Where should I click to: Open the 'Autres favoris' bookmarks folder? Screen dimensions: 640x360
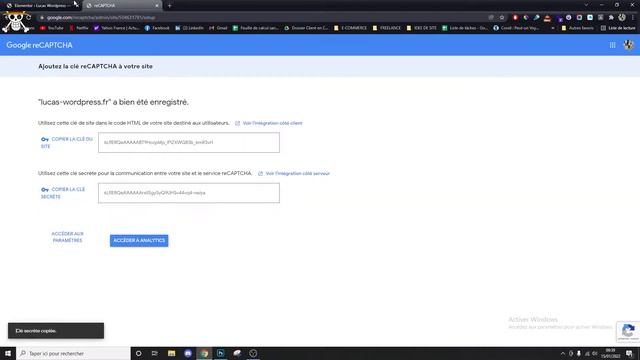coord(578,28)
